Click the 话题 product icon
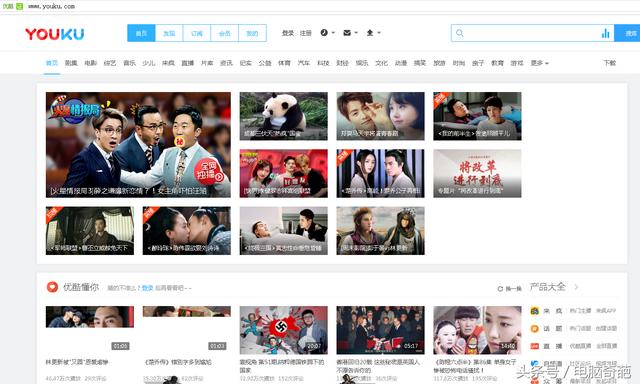640x384 pixels. pos(534,329)
